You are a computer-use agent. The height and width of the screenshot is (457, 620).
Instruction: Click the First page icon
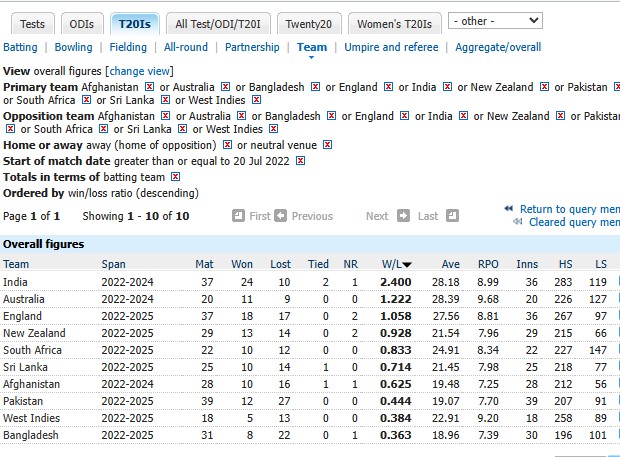[238, 216]
